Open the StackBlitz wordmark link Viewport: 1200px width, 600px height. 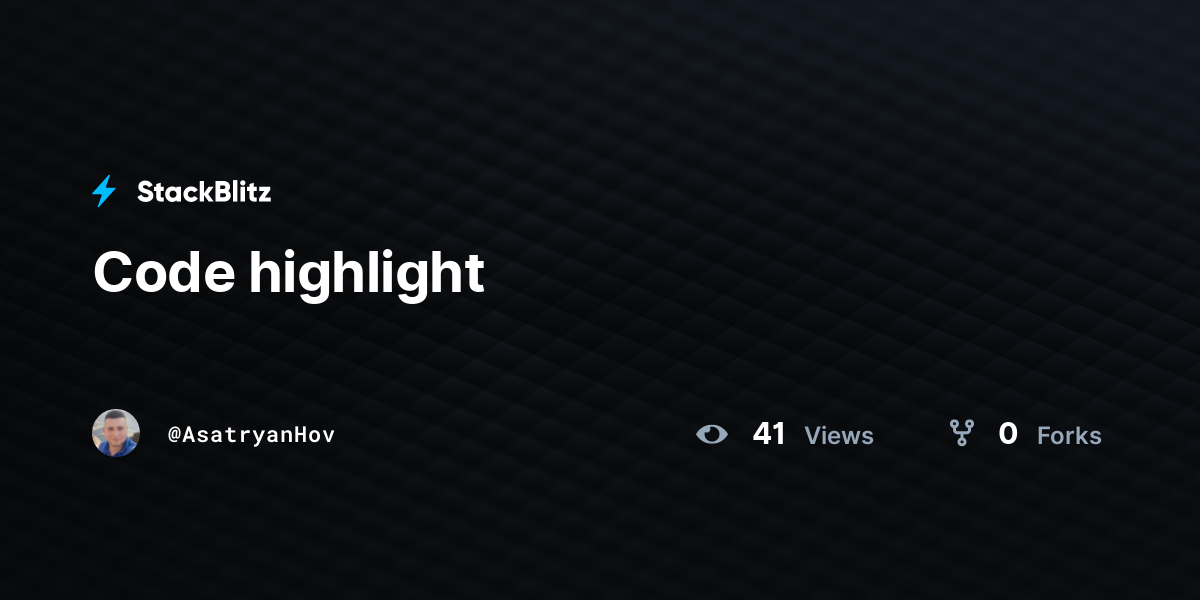coord(204,192)
